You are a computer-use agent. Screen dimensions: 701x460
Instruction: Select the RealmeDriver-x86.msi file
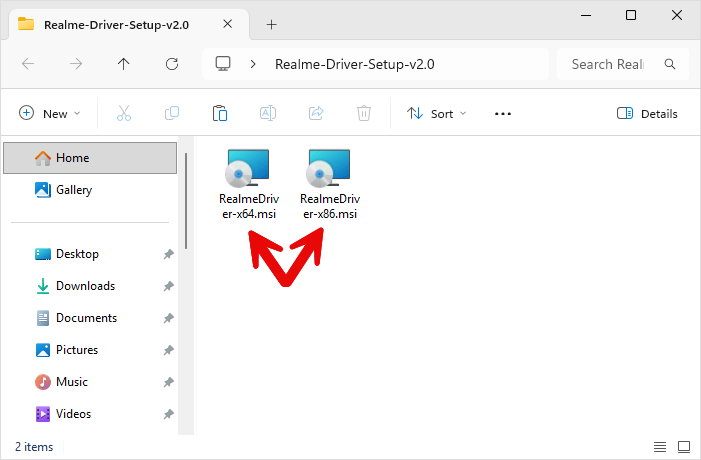tap(330, 184)
